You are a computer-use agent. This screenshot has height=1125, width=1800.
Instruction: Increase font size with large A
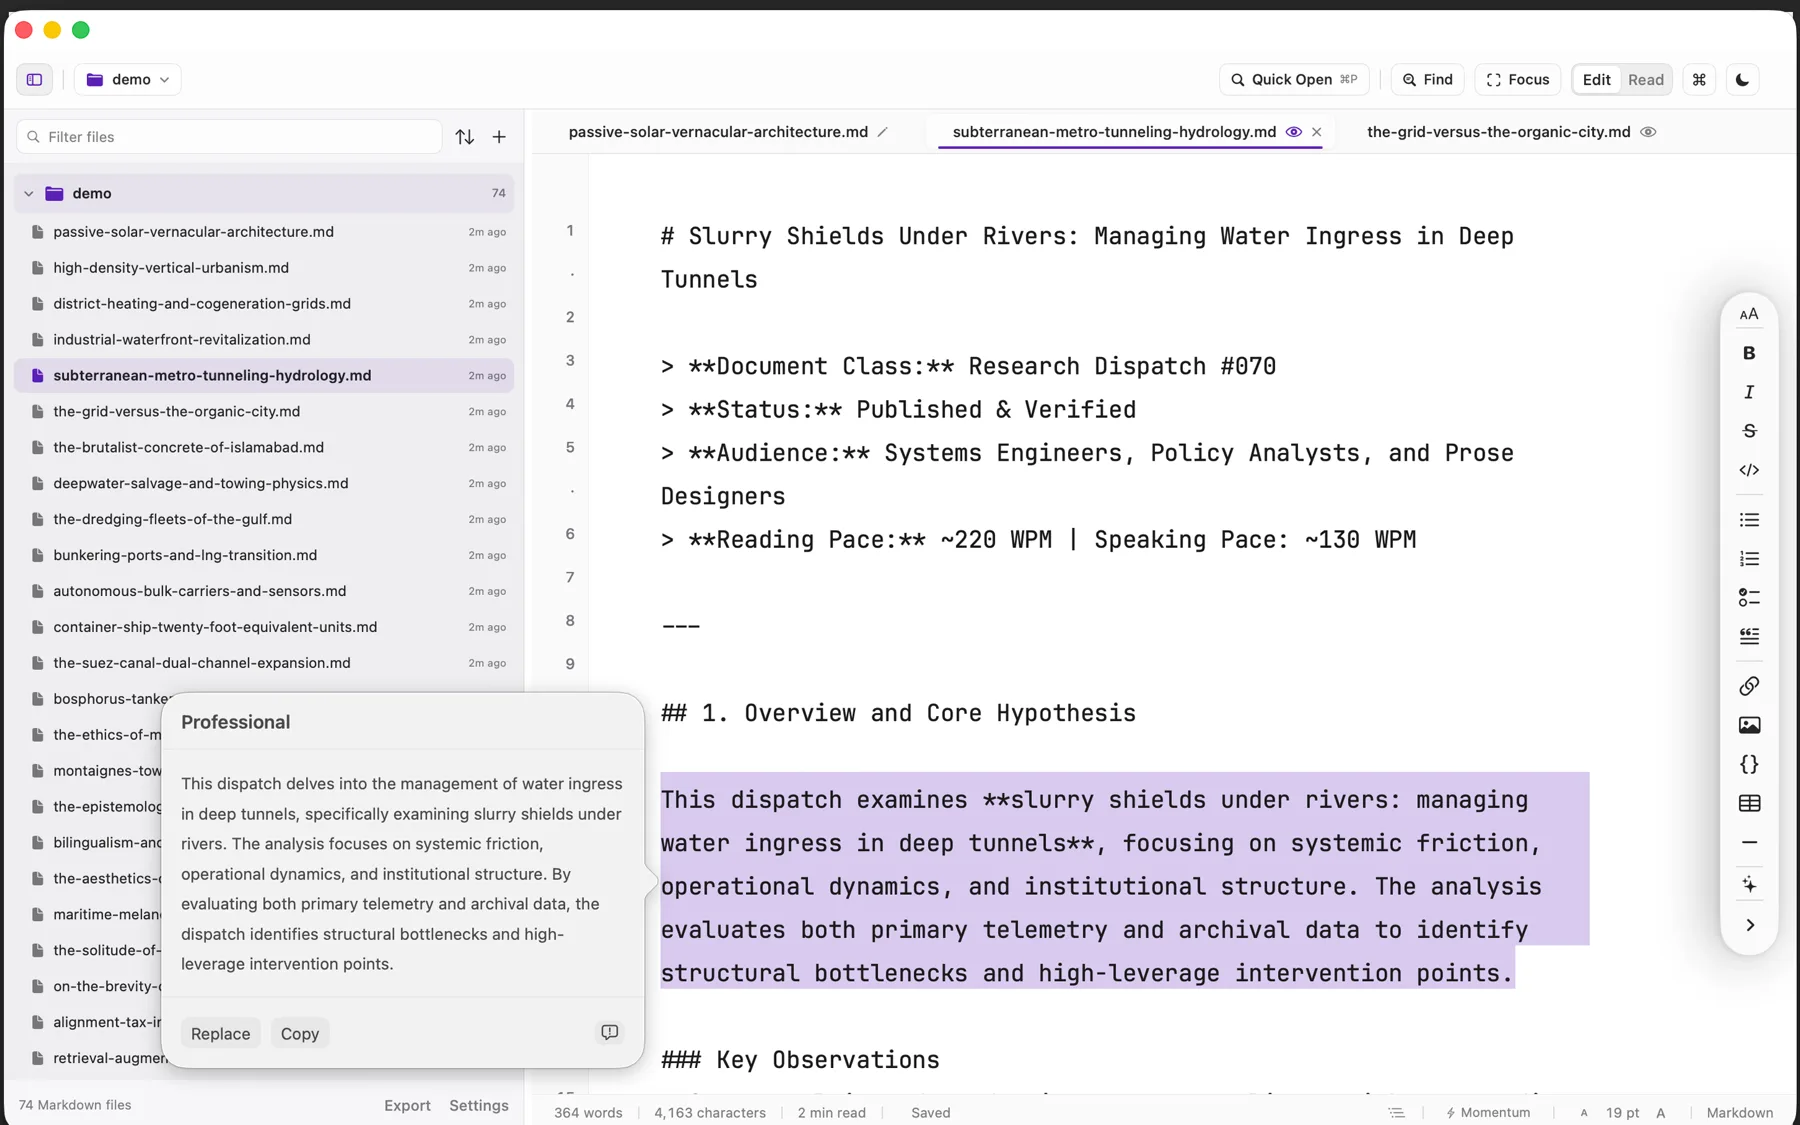(x=1661, y=1112)
